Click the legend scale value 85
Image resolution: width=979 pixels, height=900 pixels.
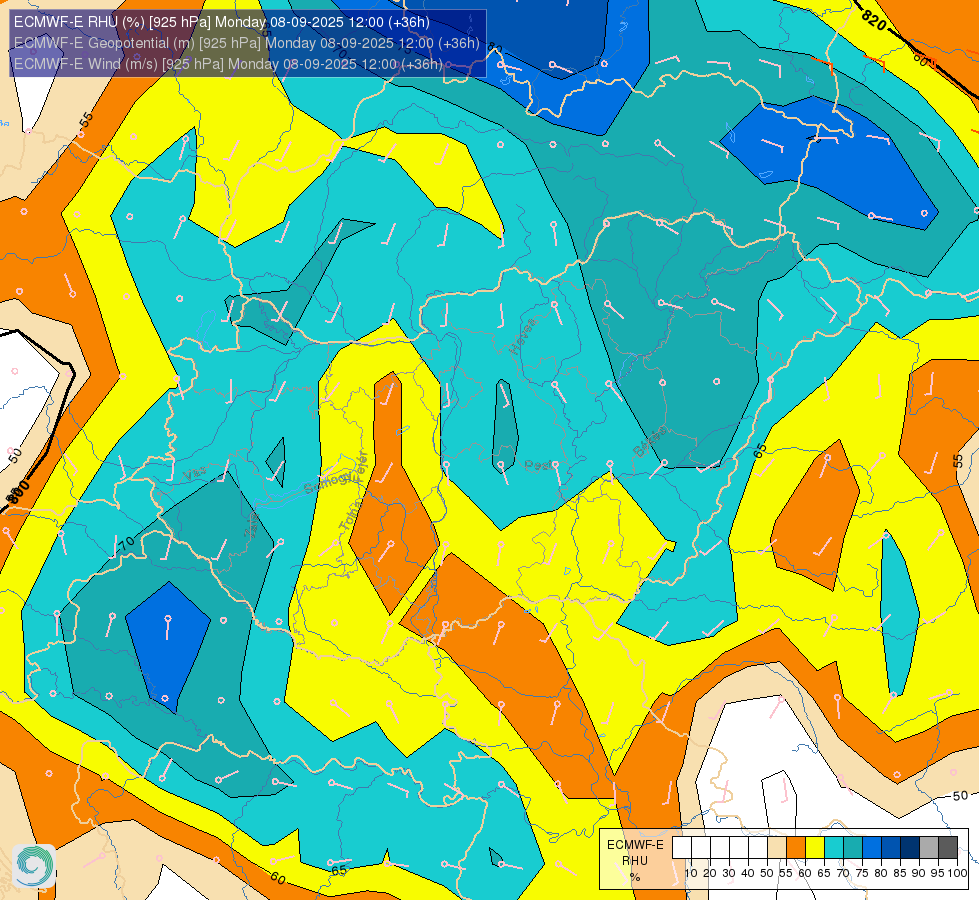(x=900, y=873)
